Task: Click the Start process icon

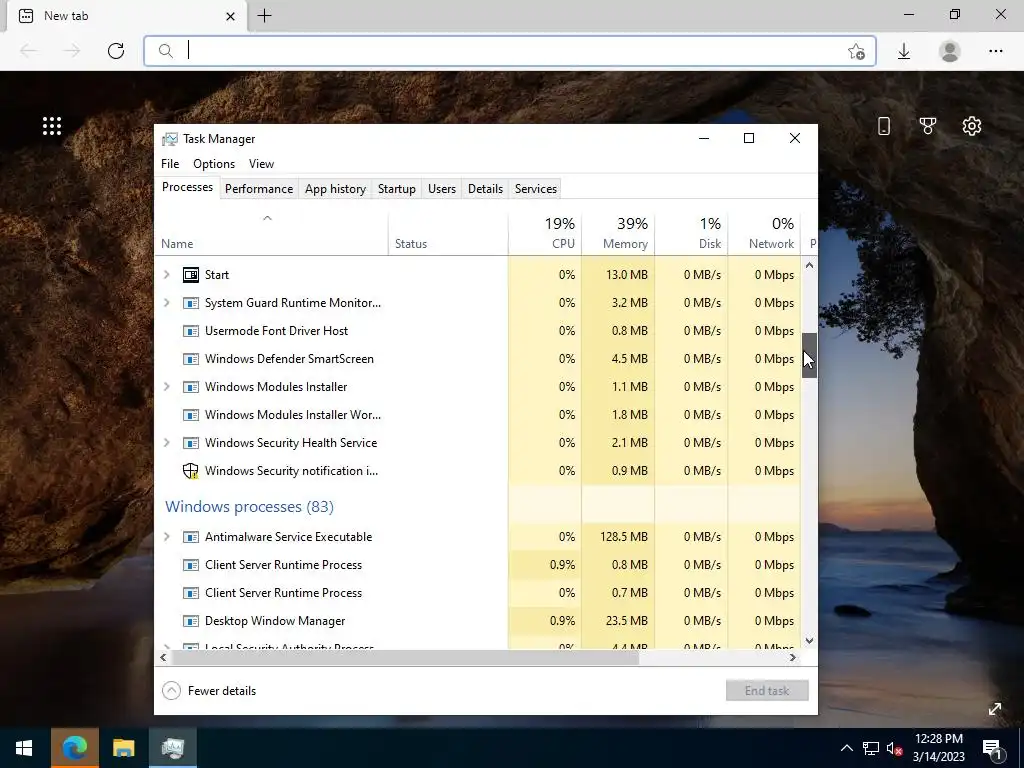Action: (190, 275)
